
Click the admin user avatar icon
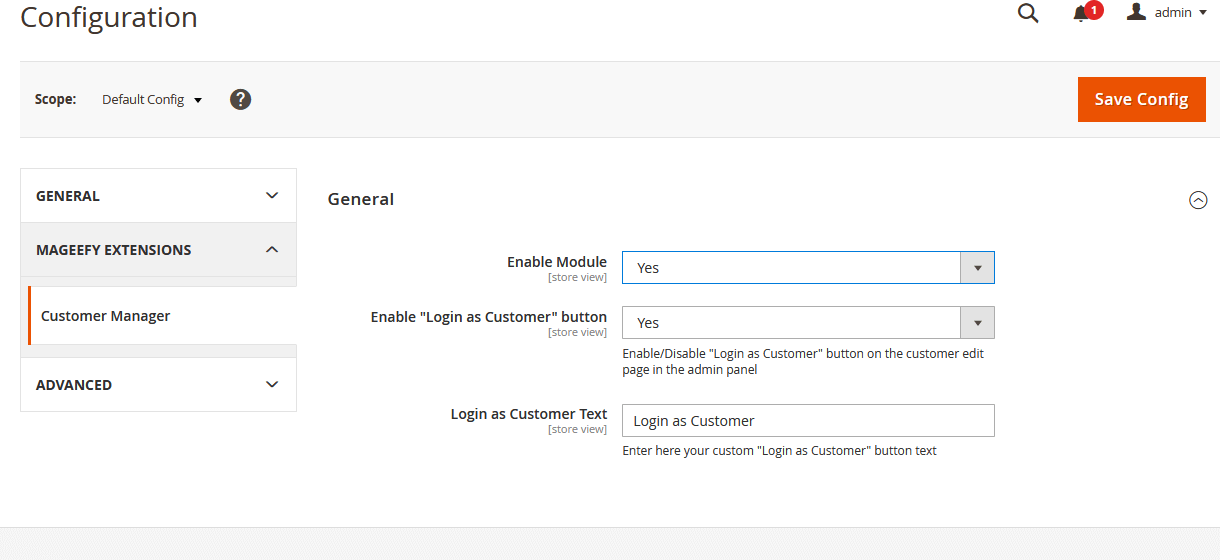(1136, 12)
